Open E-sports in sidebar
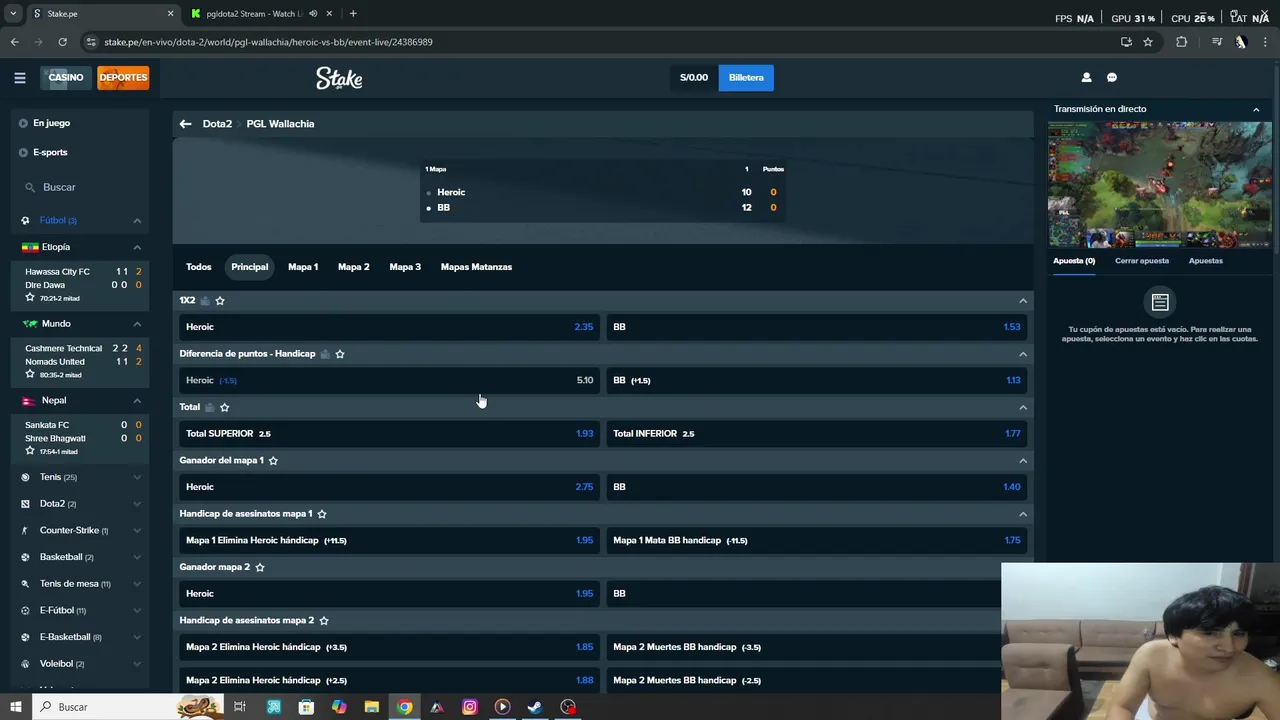This screenshot has width=1280, height=720. click(x=50, y=152)
